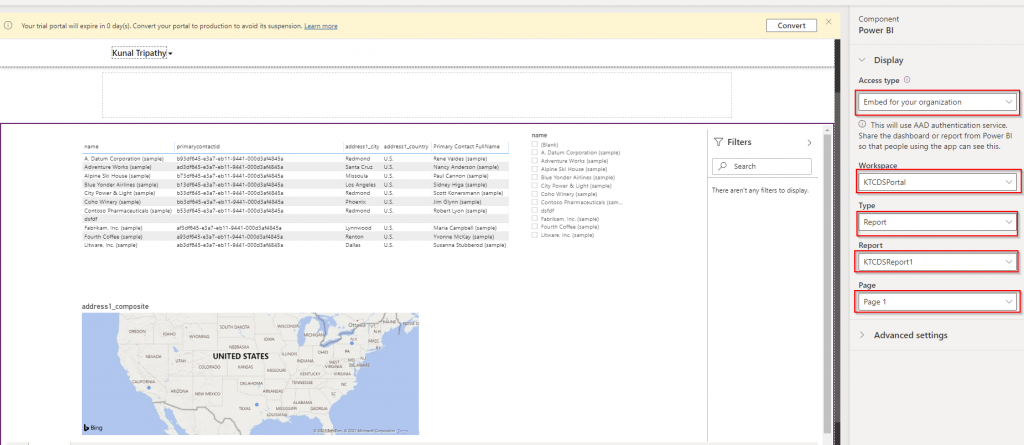Screen dimensions: 1024x445
Task: Click the Lynnwood city cell
Action: pos(358,228)
